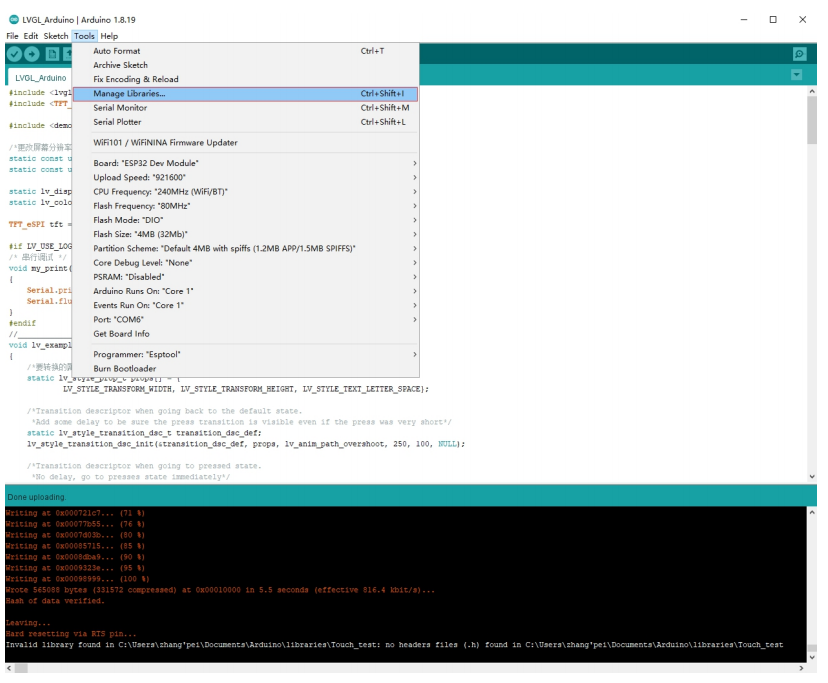Click the Arduino logo in title bar
Screen dimensions: 828x683
coord(13,19)
